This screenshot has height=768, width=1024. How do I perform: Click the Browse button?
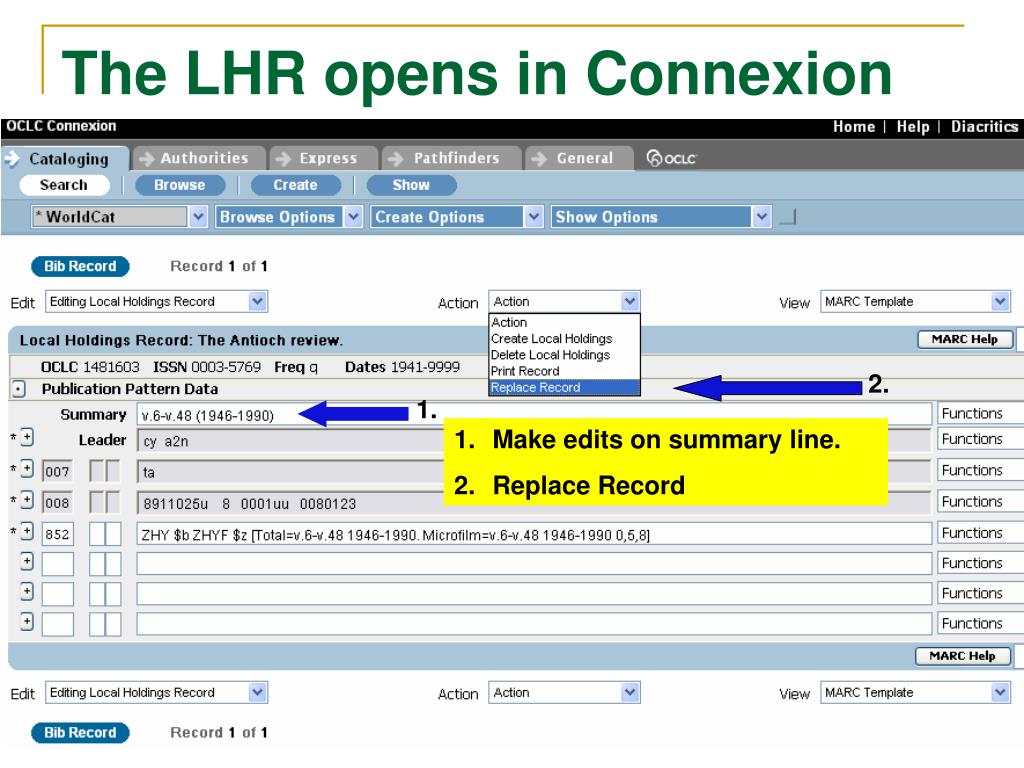[x=180, y=185]
